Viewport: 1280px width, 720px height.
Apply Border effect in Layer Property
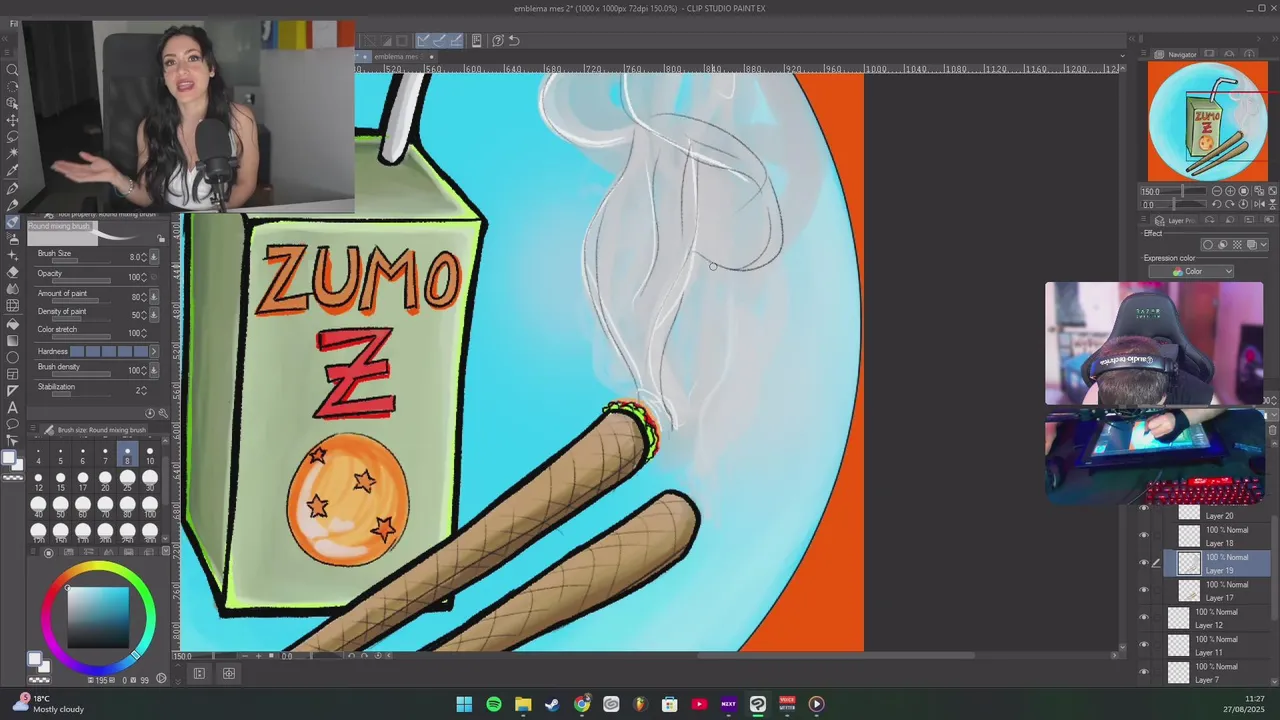1208,244
